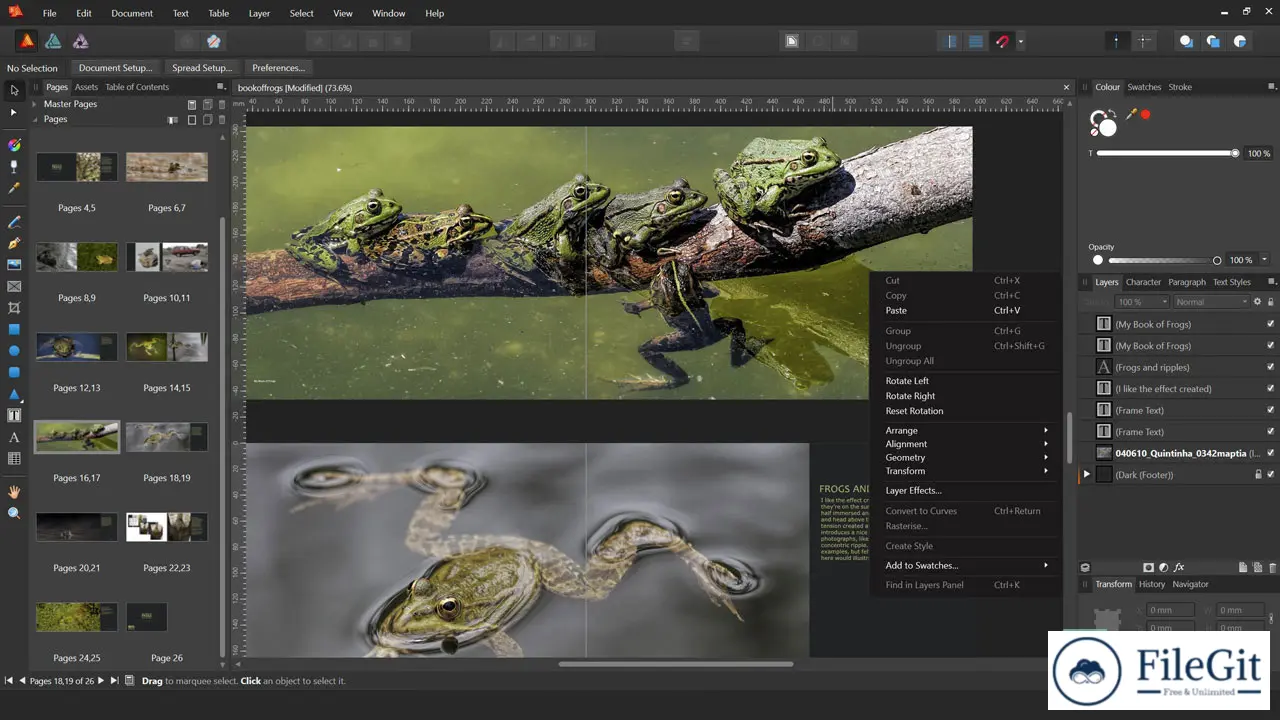This screenshot has height=720, width=1280.
Task: Select the Move tool arrow
Action: 14,90
